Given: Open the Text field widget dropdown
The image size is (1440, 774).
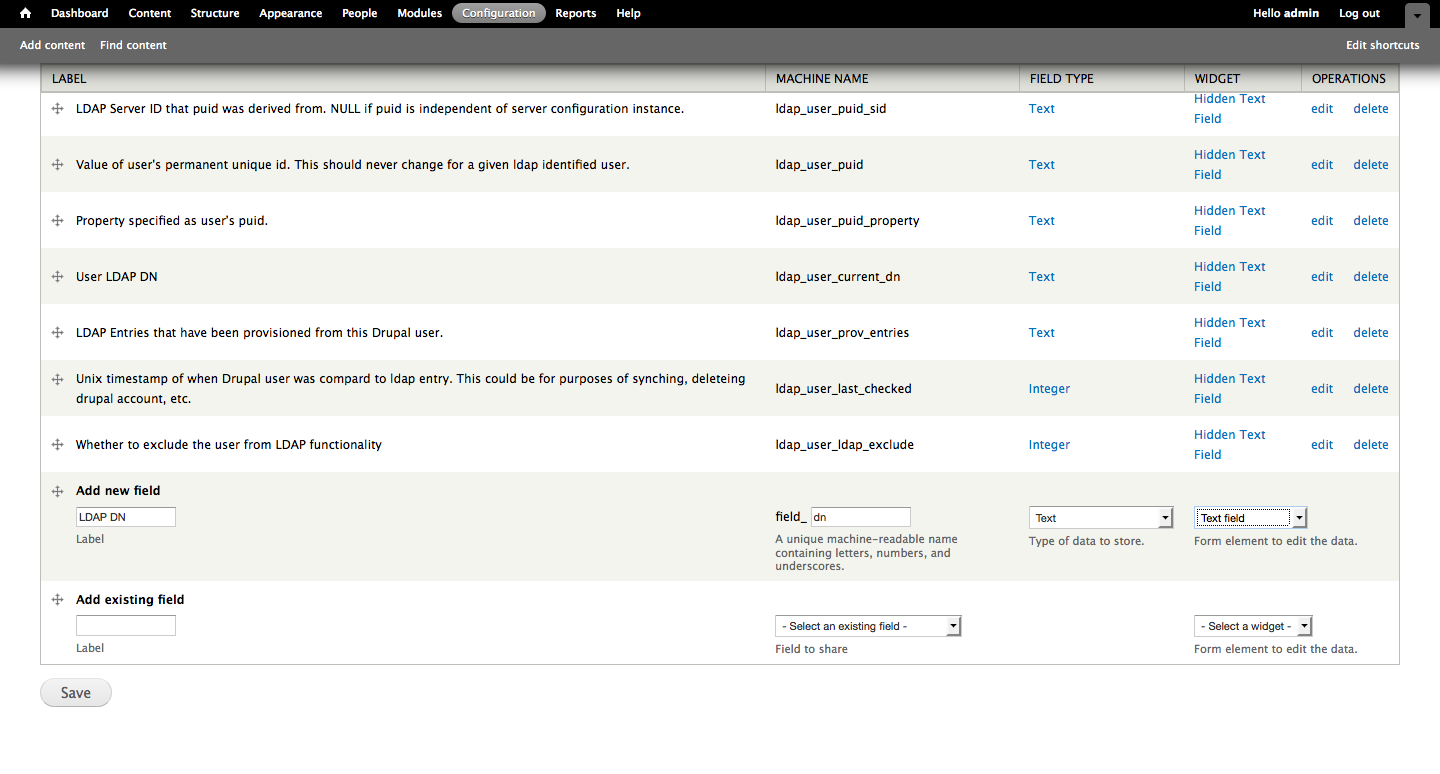Looking at the screenshot, I should pyautogui.click(x=1250, y=518).
